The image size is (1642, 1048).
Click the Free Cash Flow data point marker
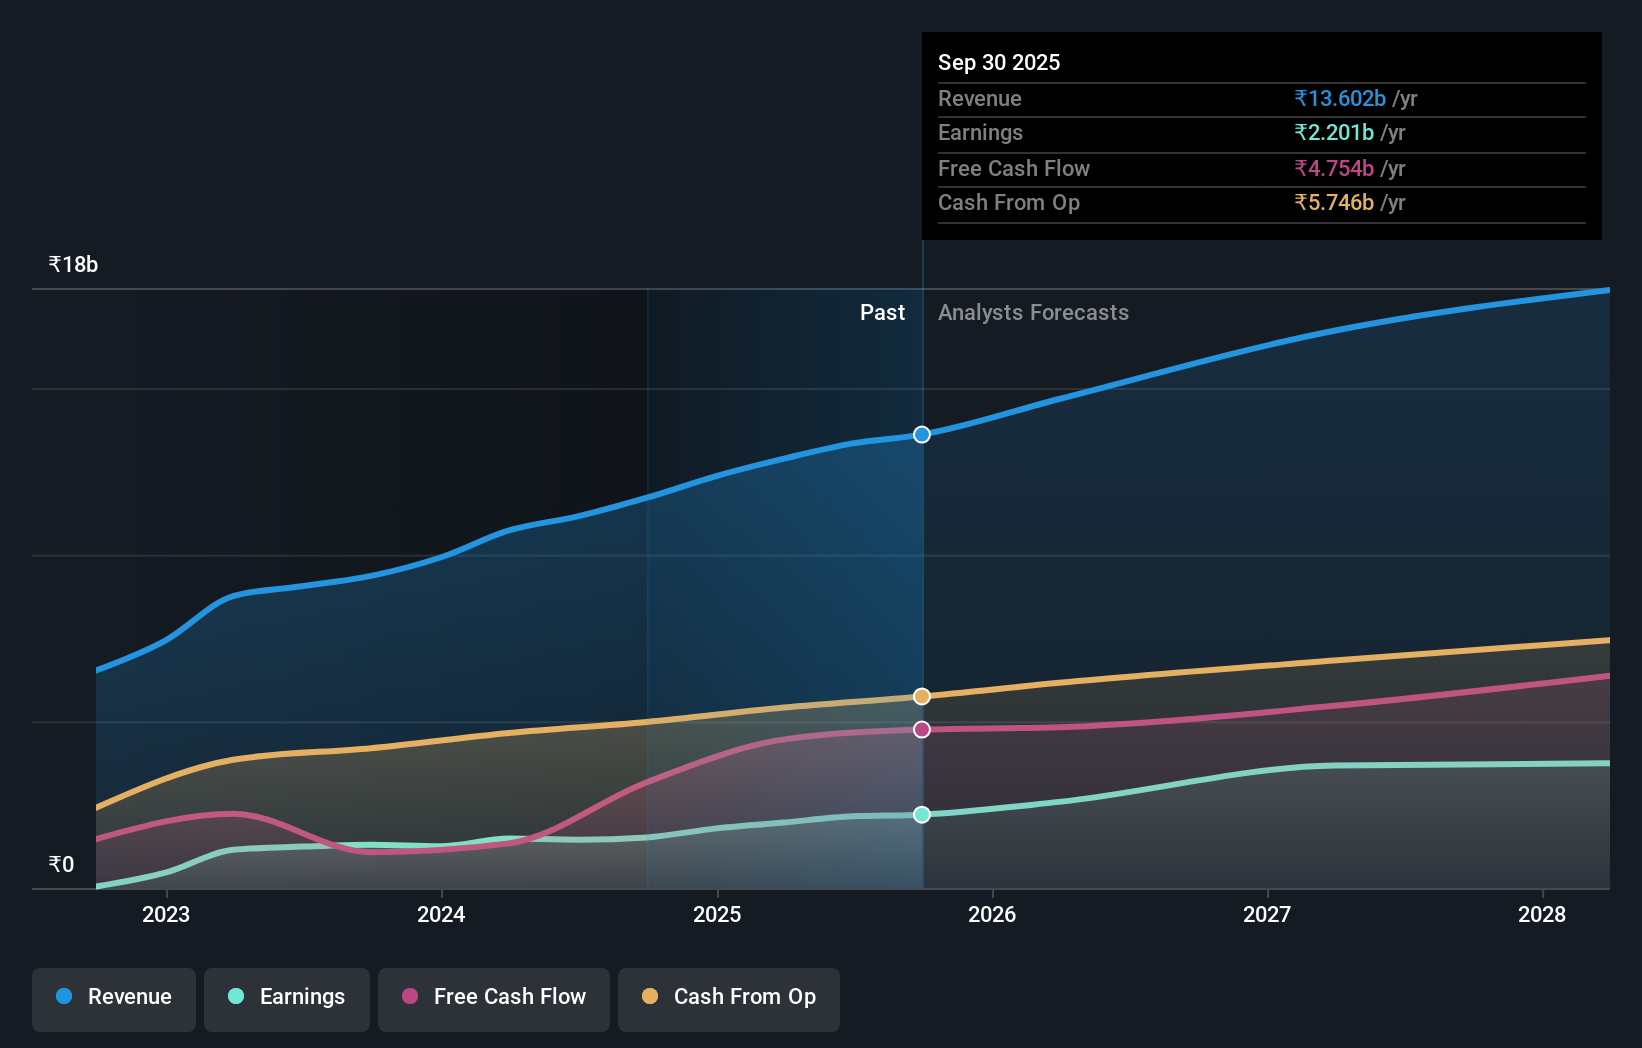point(921,729)
